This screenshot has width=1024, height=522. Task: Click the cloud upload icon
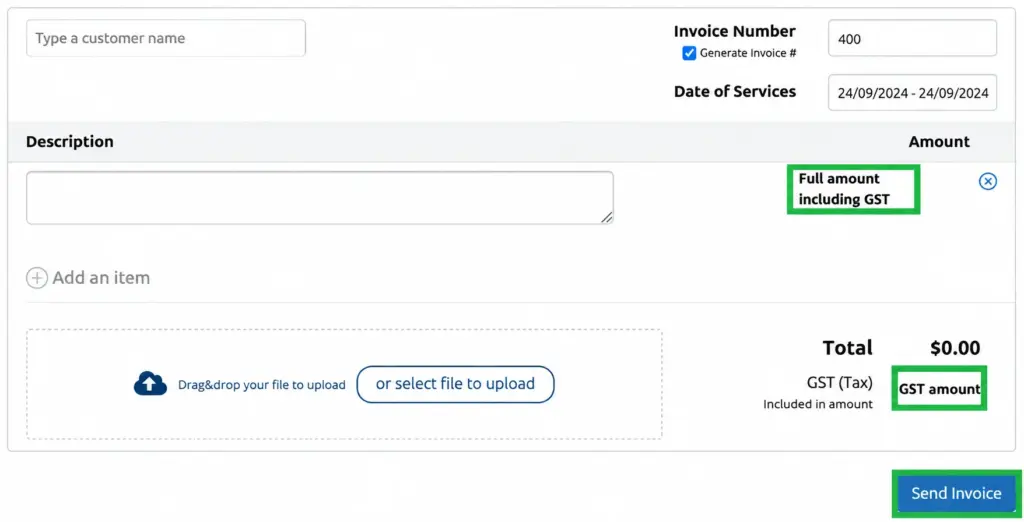click(150, 383)
